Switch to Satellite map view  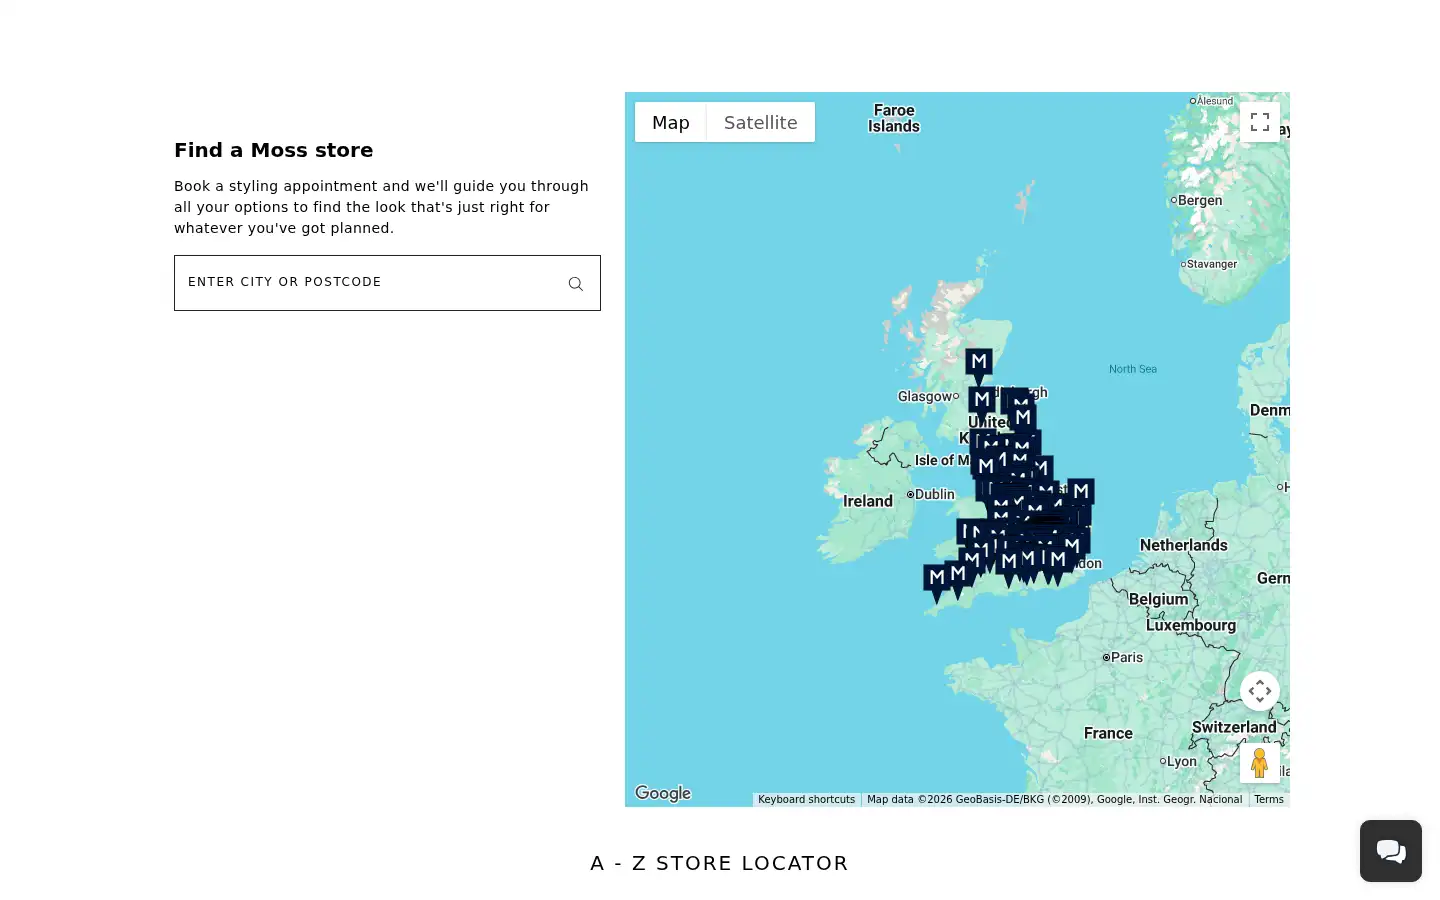pos(760,122)
